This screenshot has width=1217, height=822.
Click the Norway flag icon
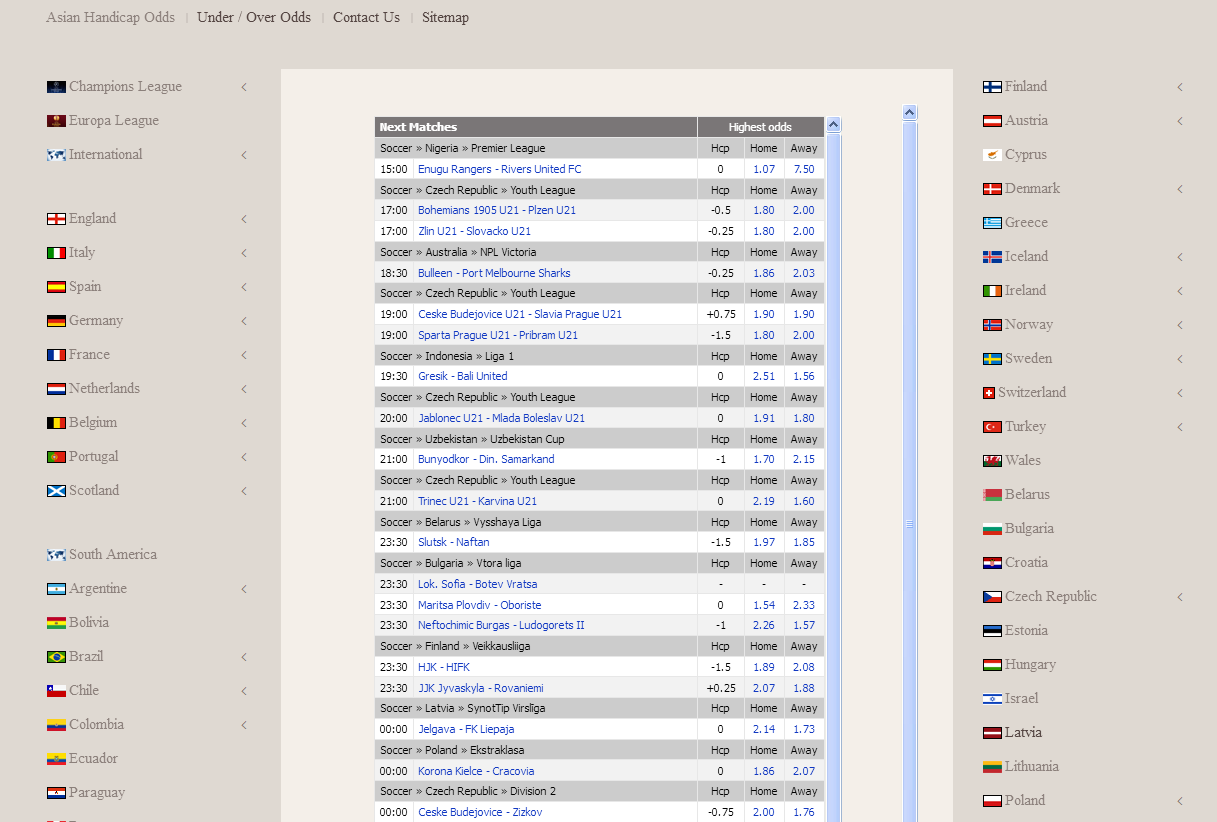click(x=992, y=325)
